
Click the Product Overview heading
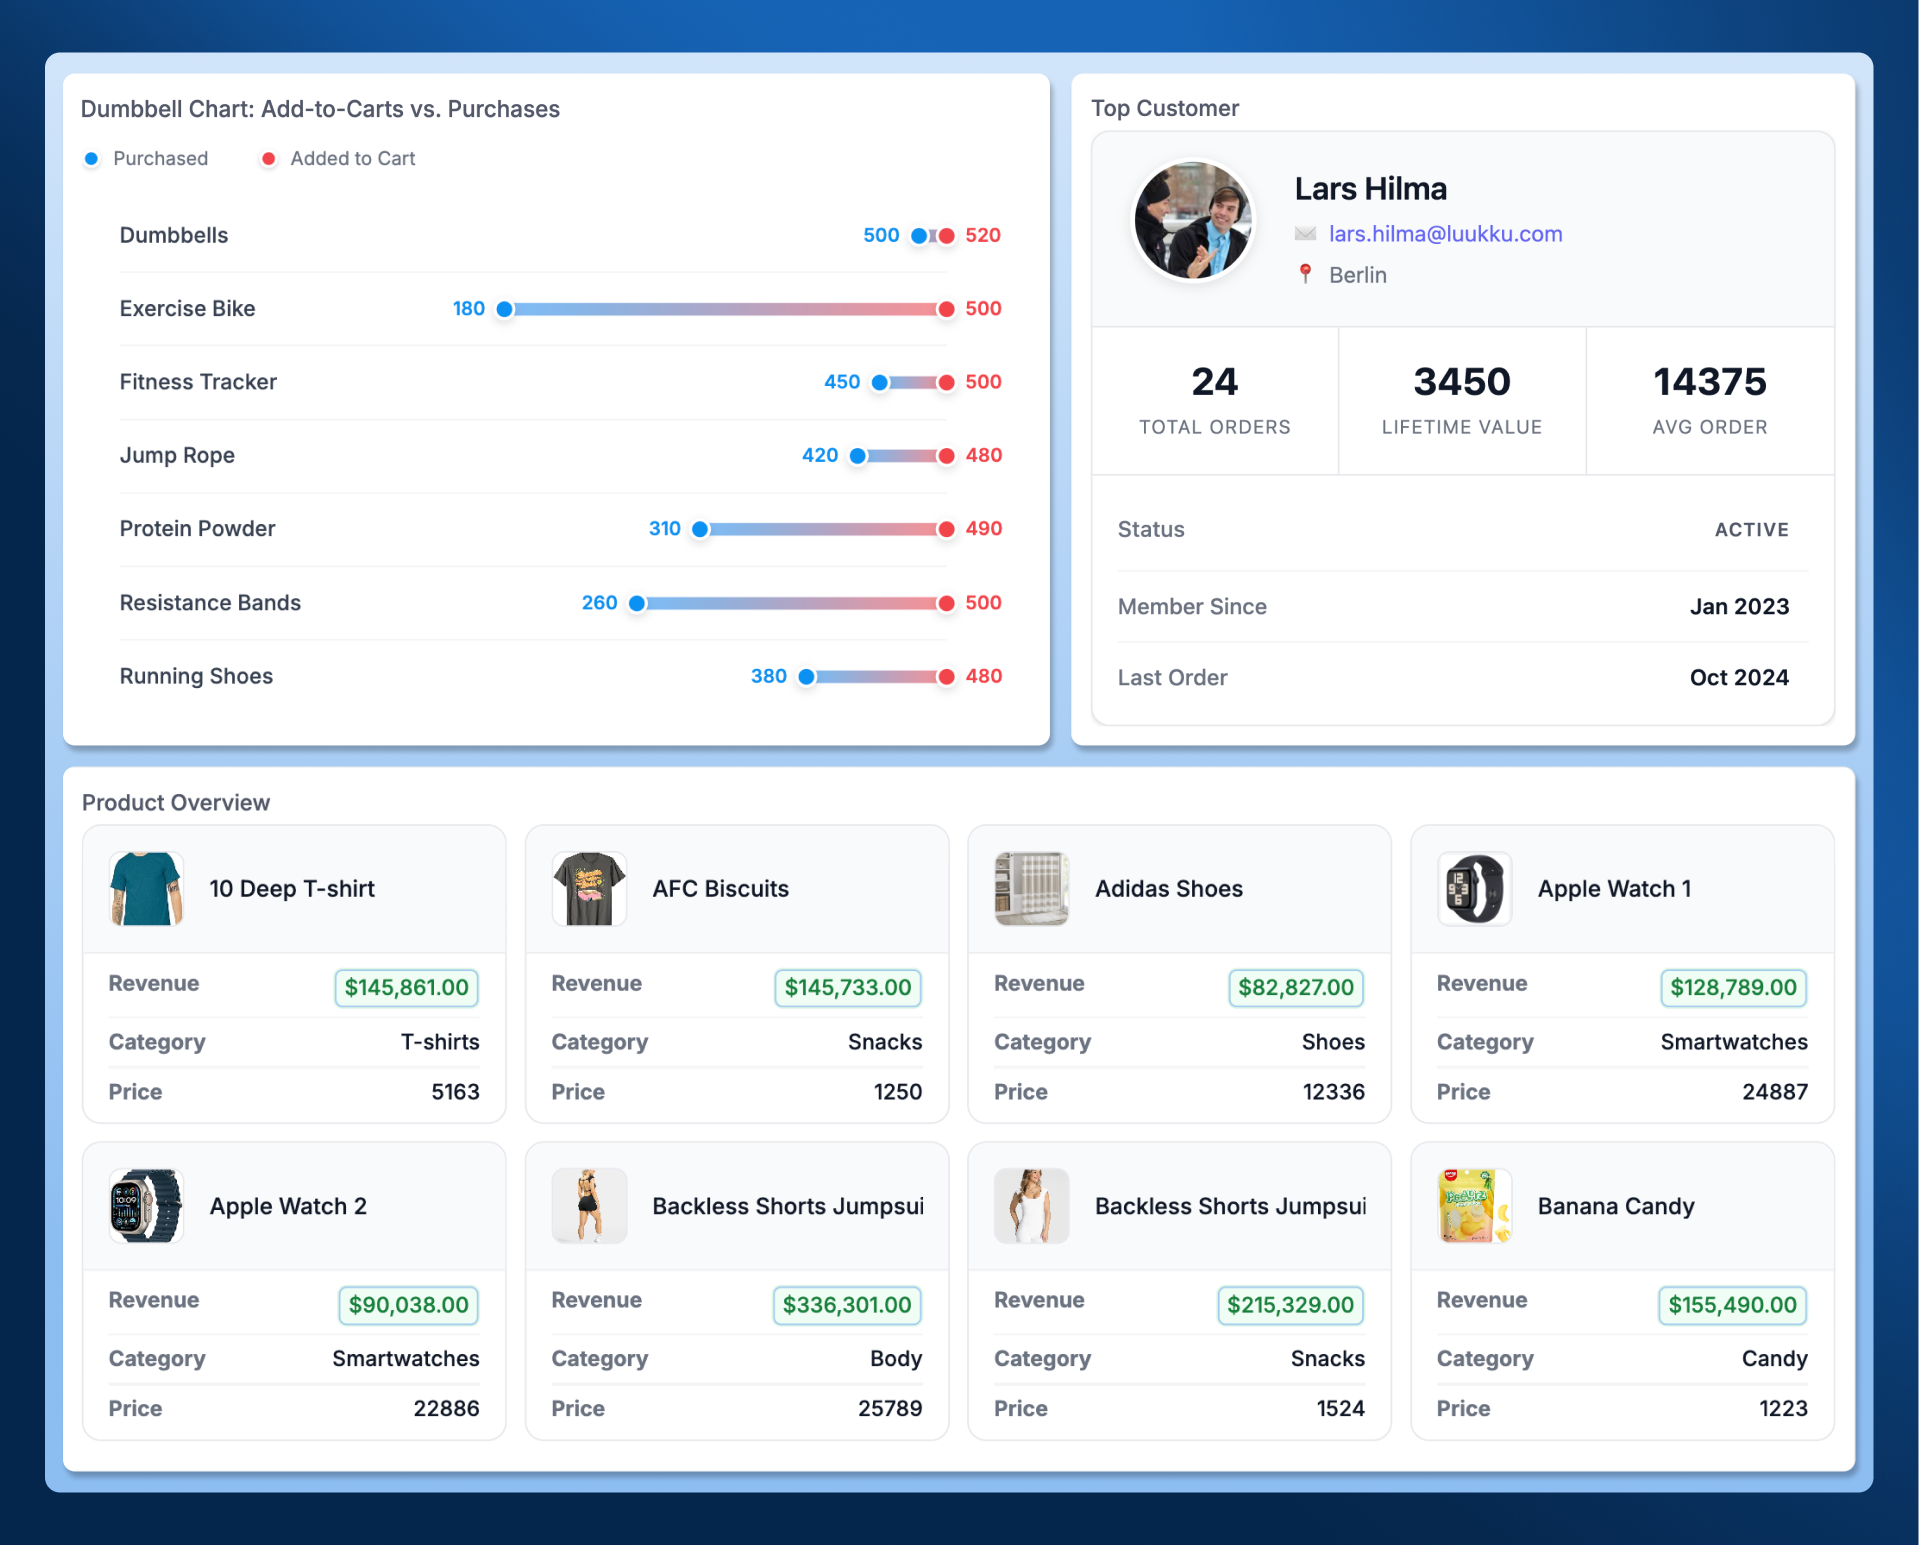coord(175,802)
